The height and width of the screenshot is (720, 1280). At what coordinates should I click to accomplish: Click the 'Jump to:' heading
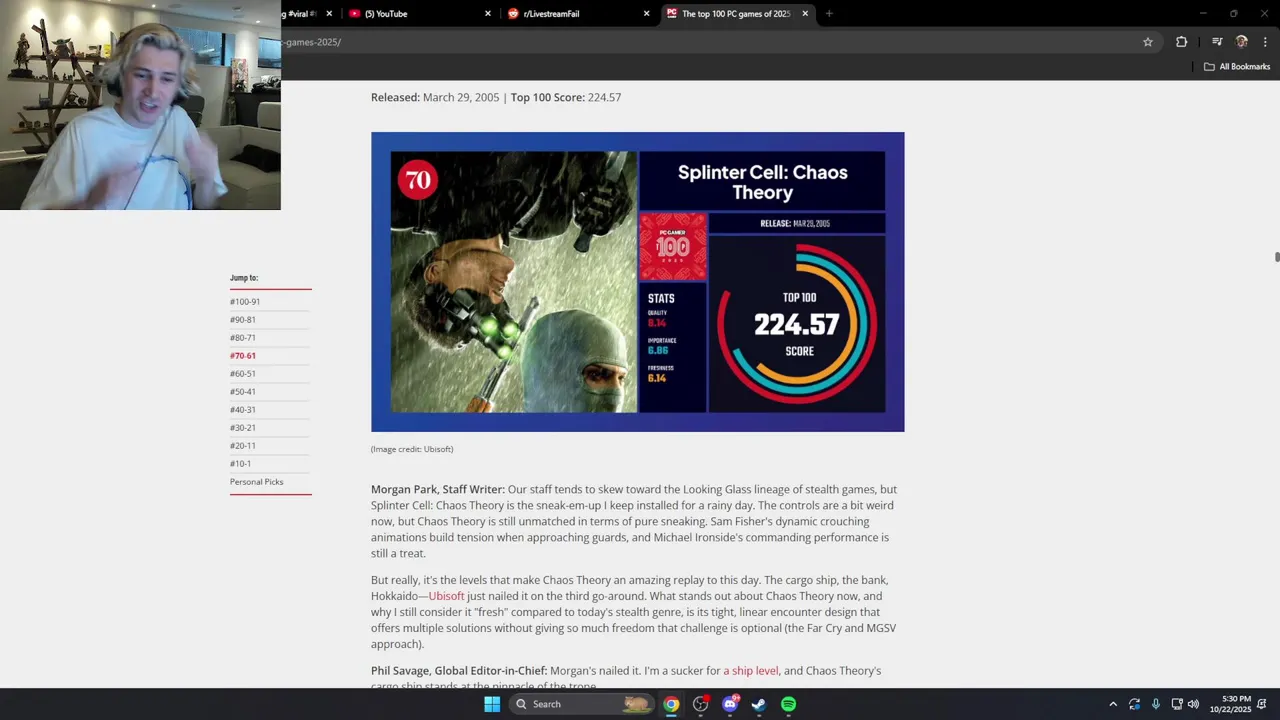244,278
